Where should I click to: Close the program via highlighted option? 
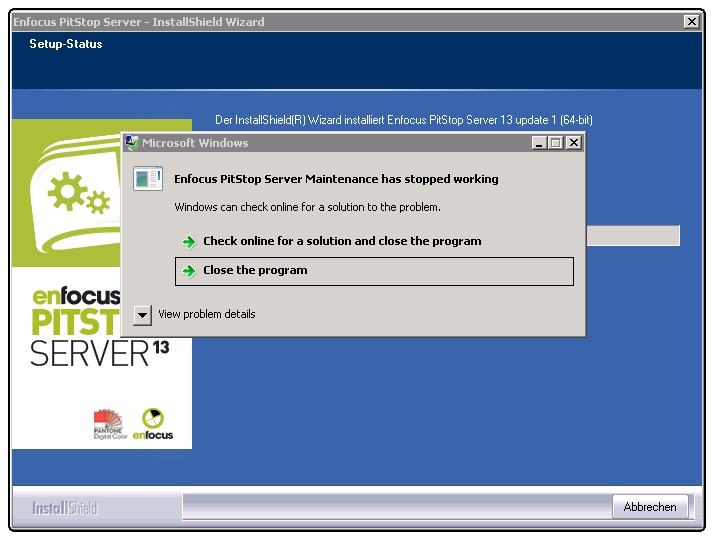pyautogui.click(x=374, y=271)
